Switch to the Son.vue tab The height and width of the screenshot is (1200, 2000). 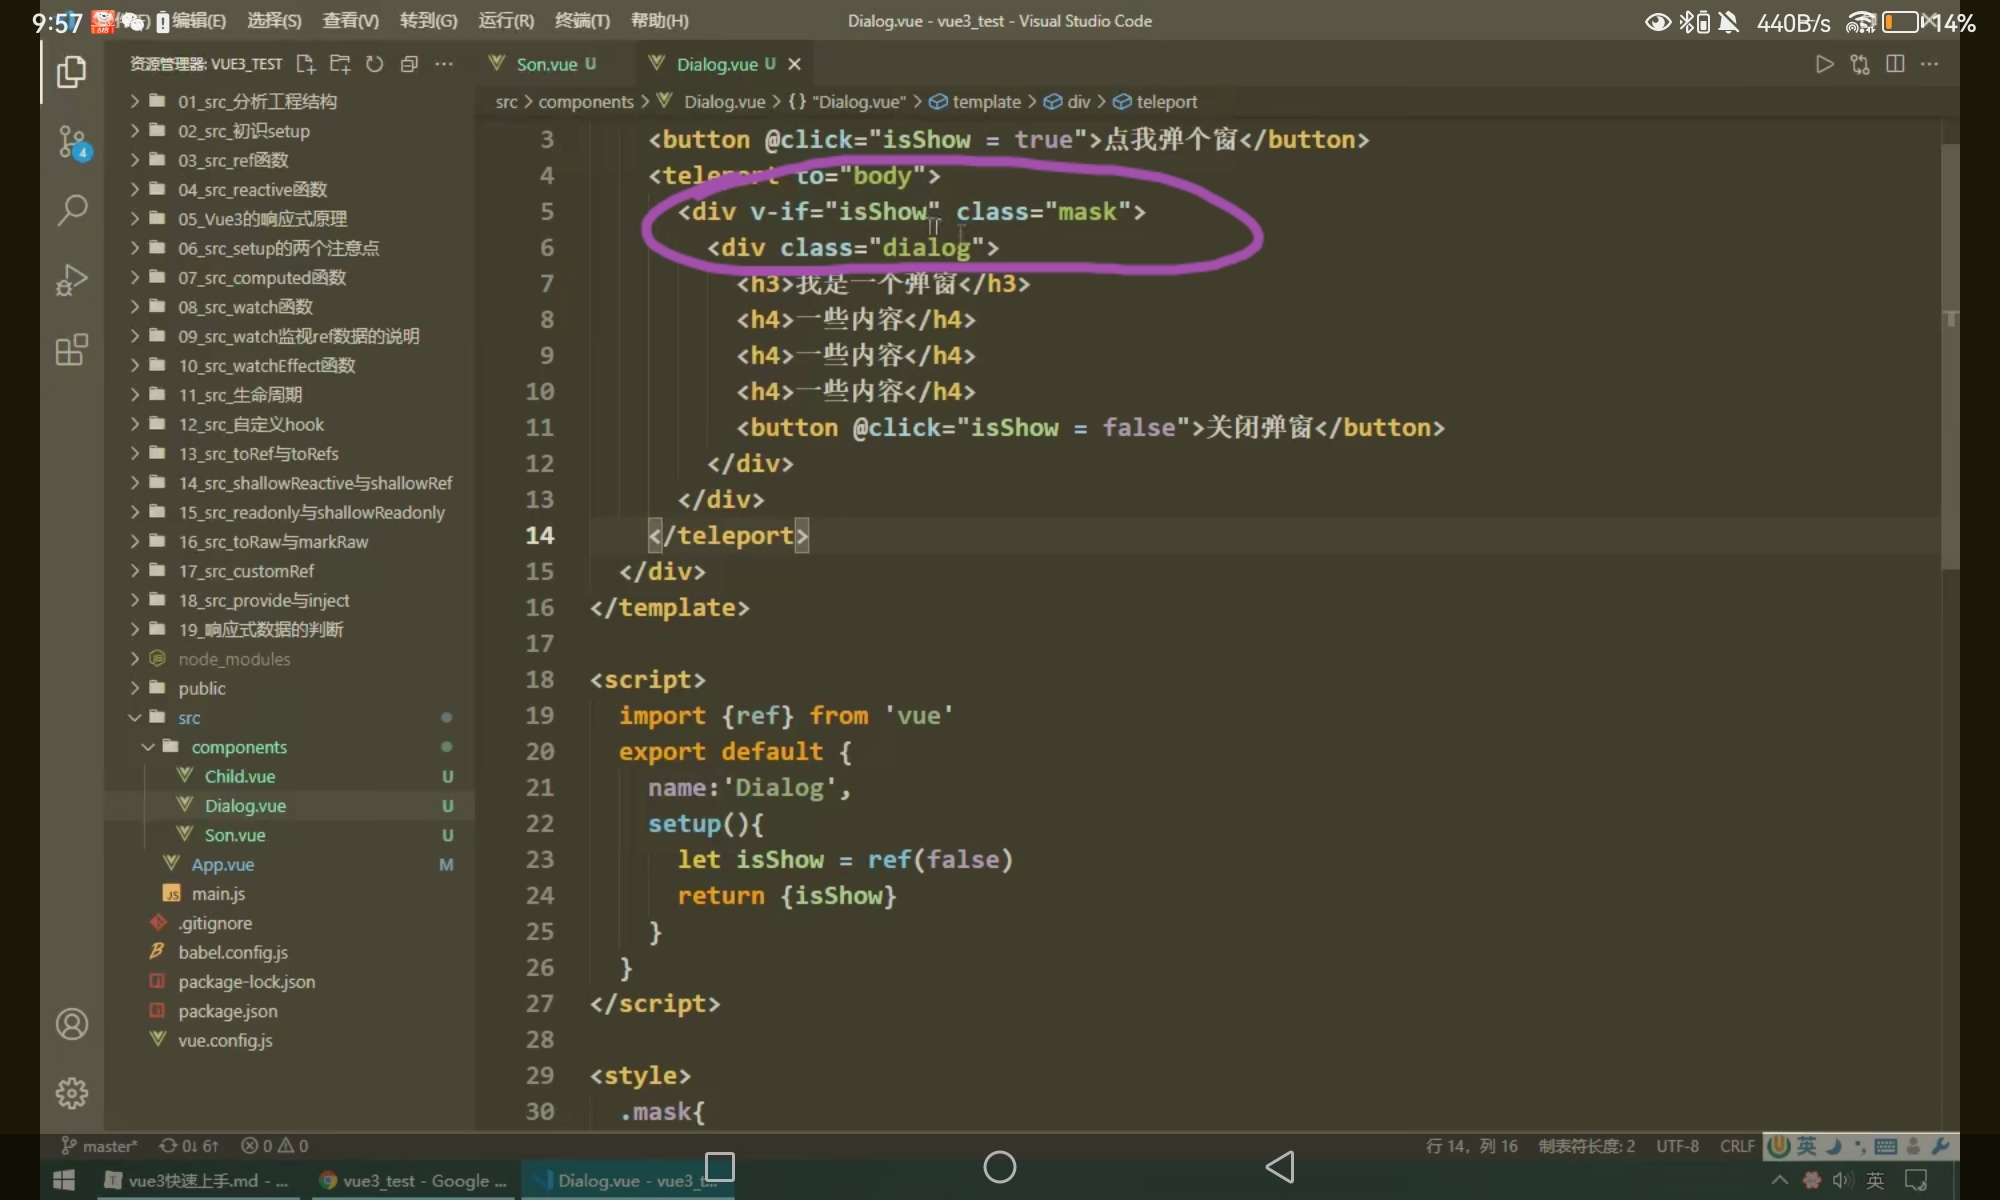(546, 64)
